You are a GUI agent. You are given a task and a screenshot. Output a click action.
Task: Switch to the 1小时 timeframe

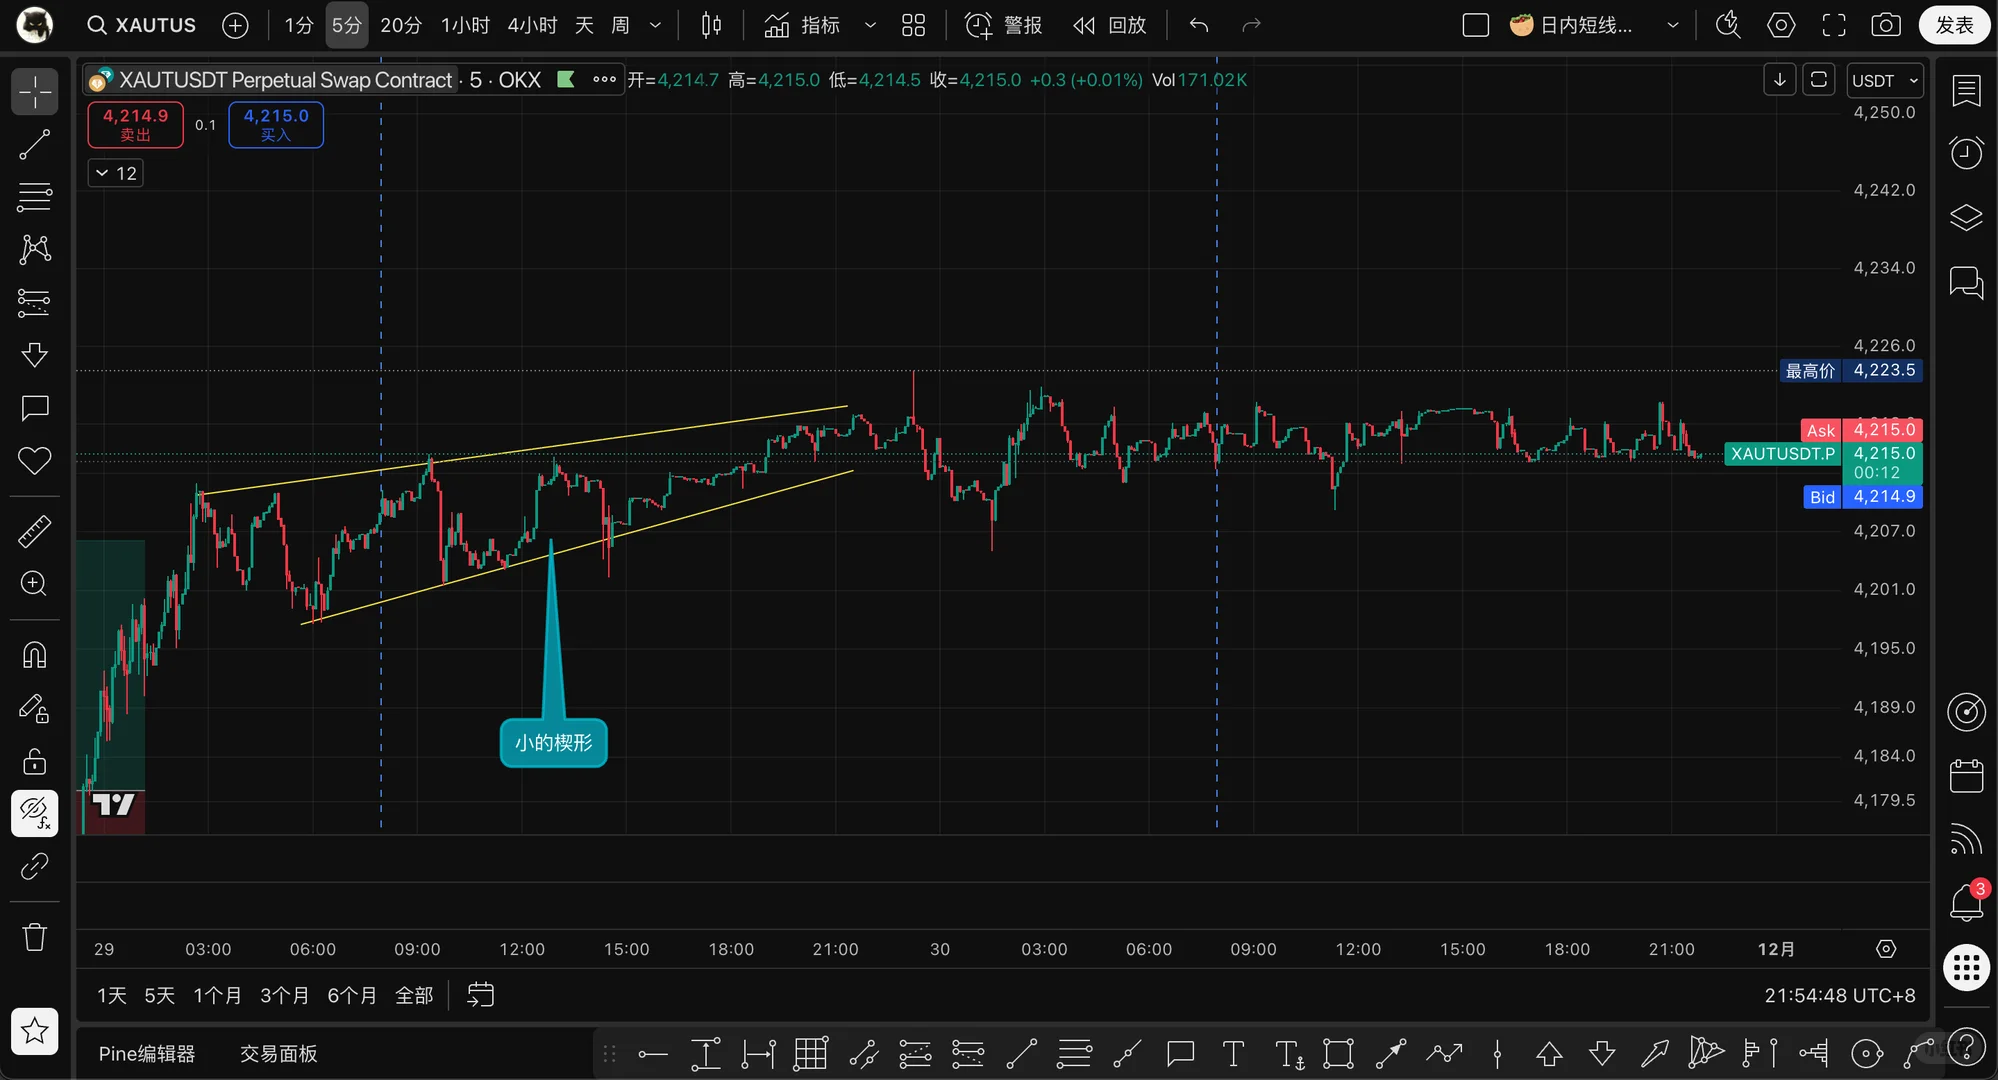pyautogui.click(x=465, y=25)
